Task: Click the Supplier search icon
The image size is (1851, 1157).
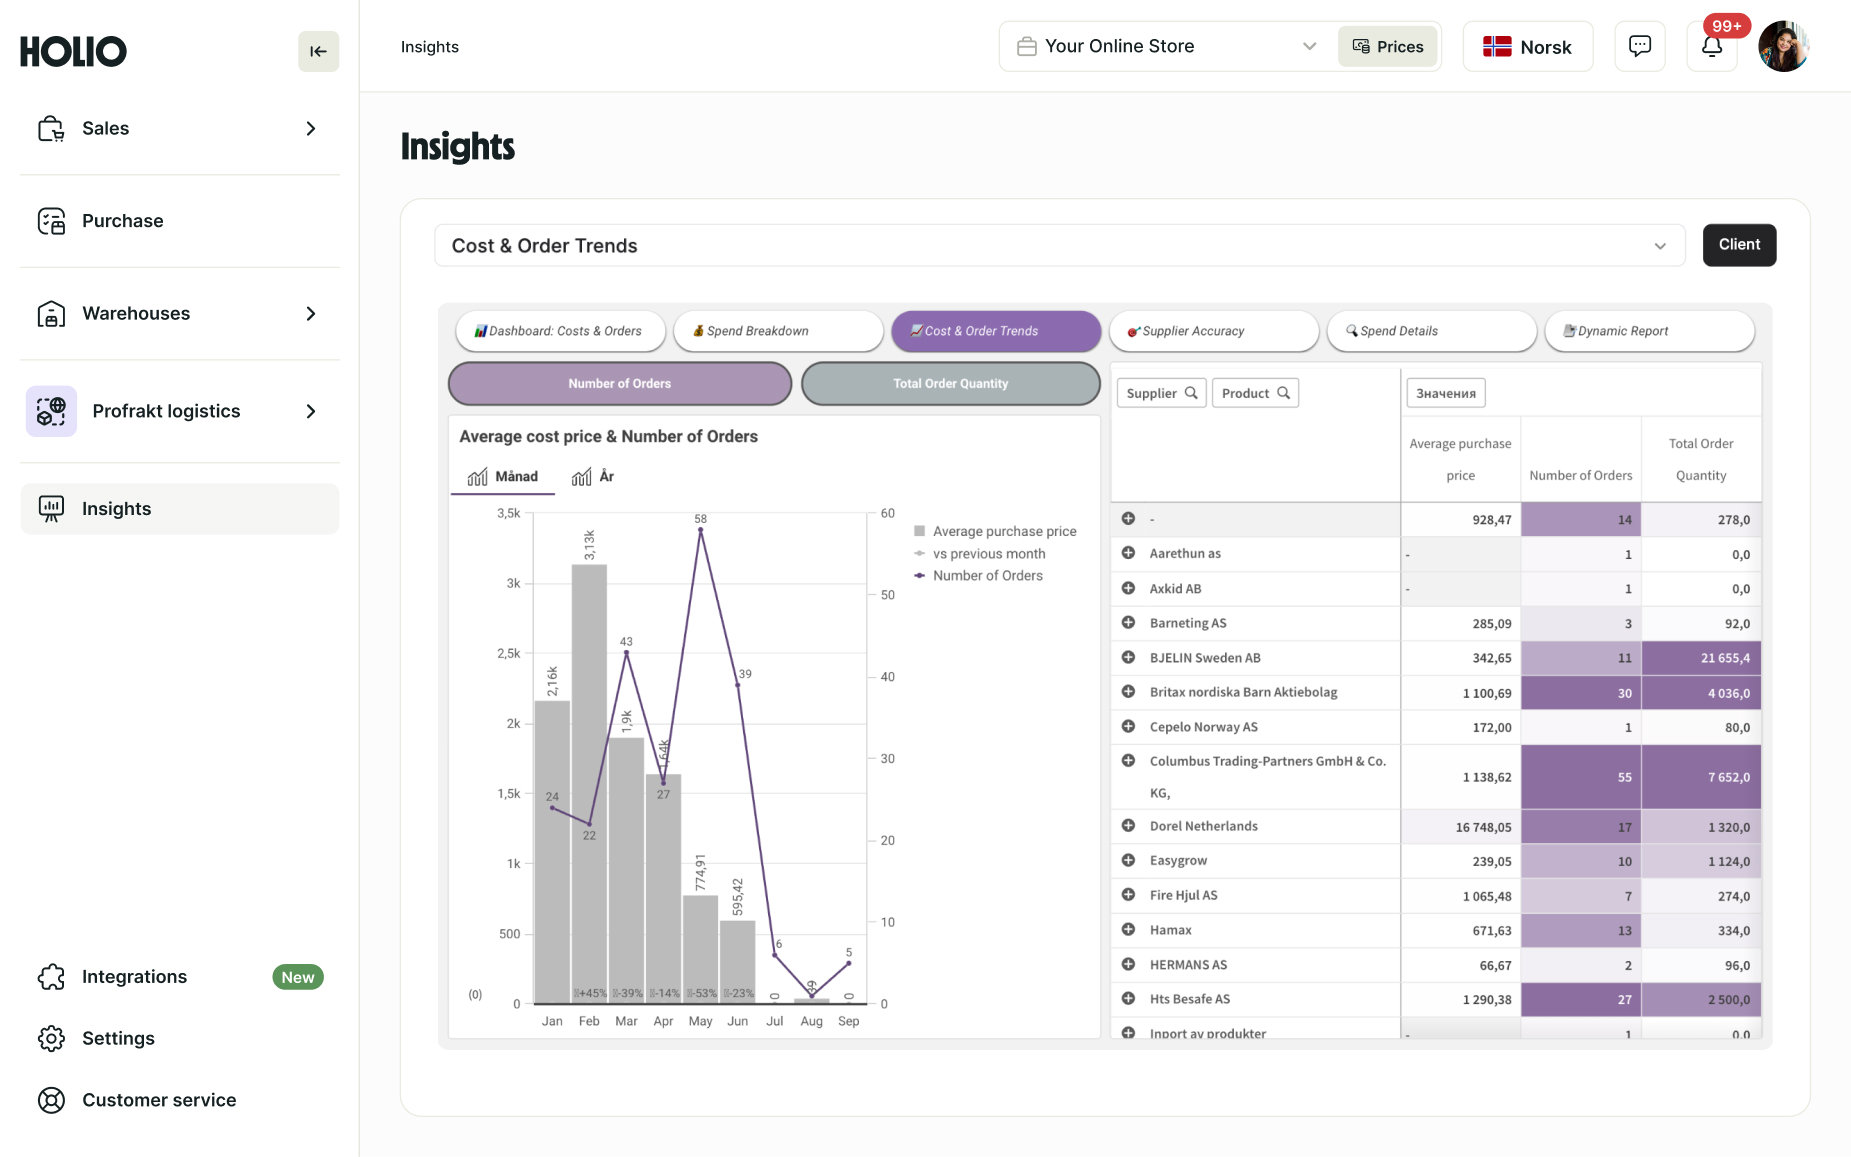Action: point(1191,393)
